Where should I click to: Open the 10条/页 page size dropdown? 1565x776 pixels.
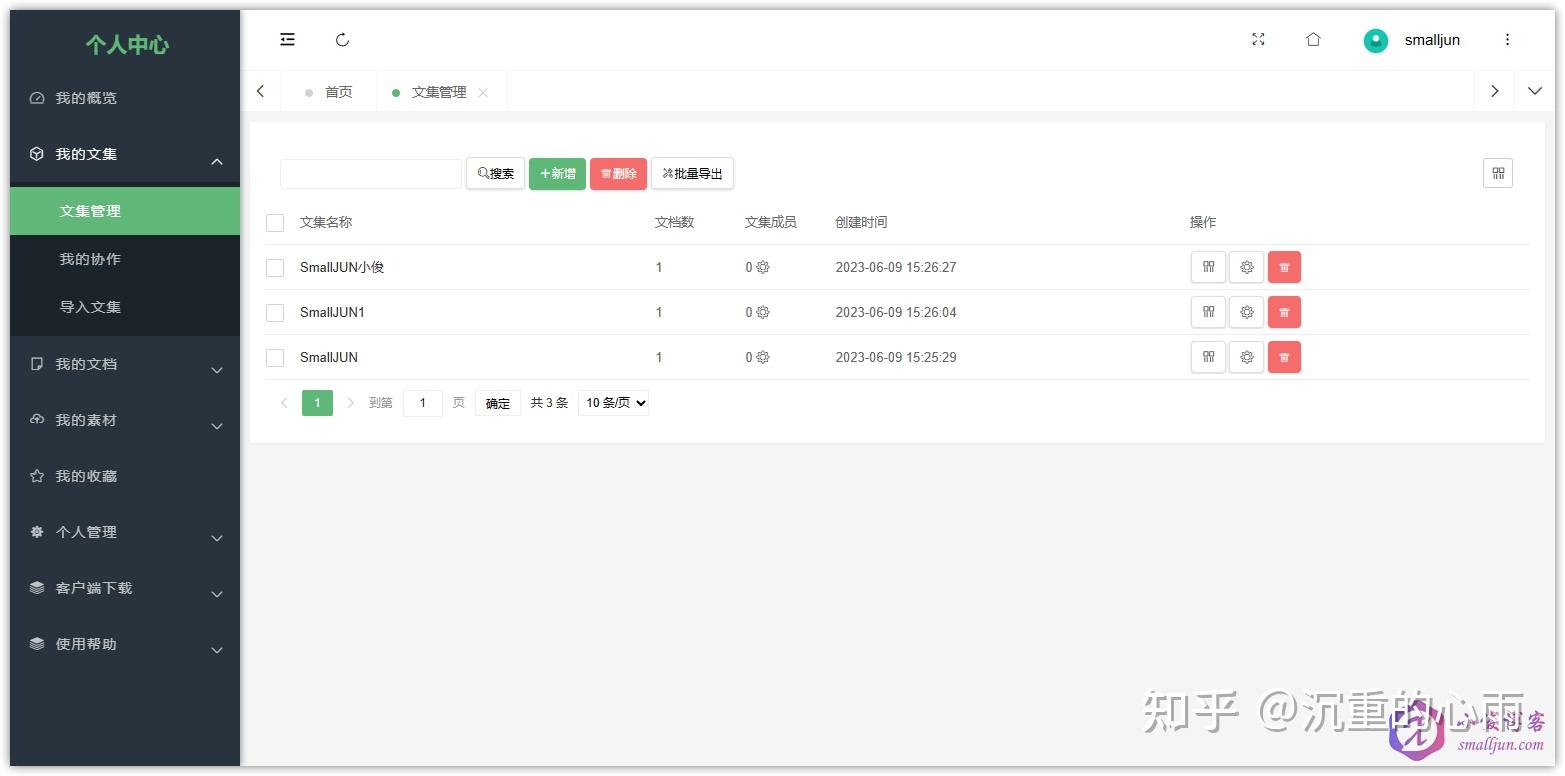tap(613, 402)
